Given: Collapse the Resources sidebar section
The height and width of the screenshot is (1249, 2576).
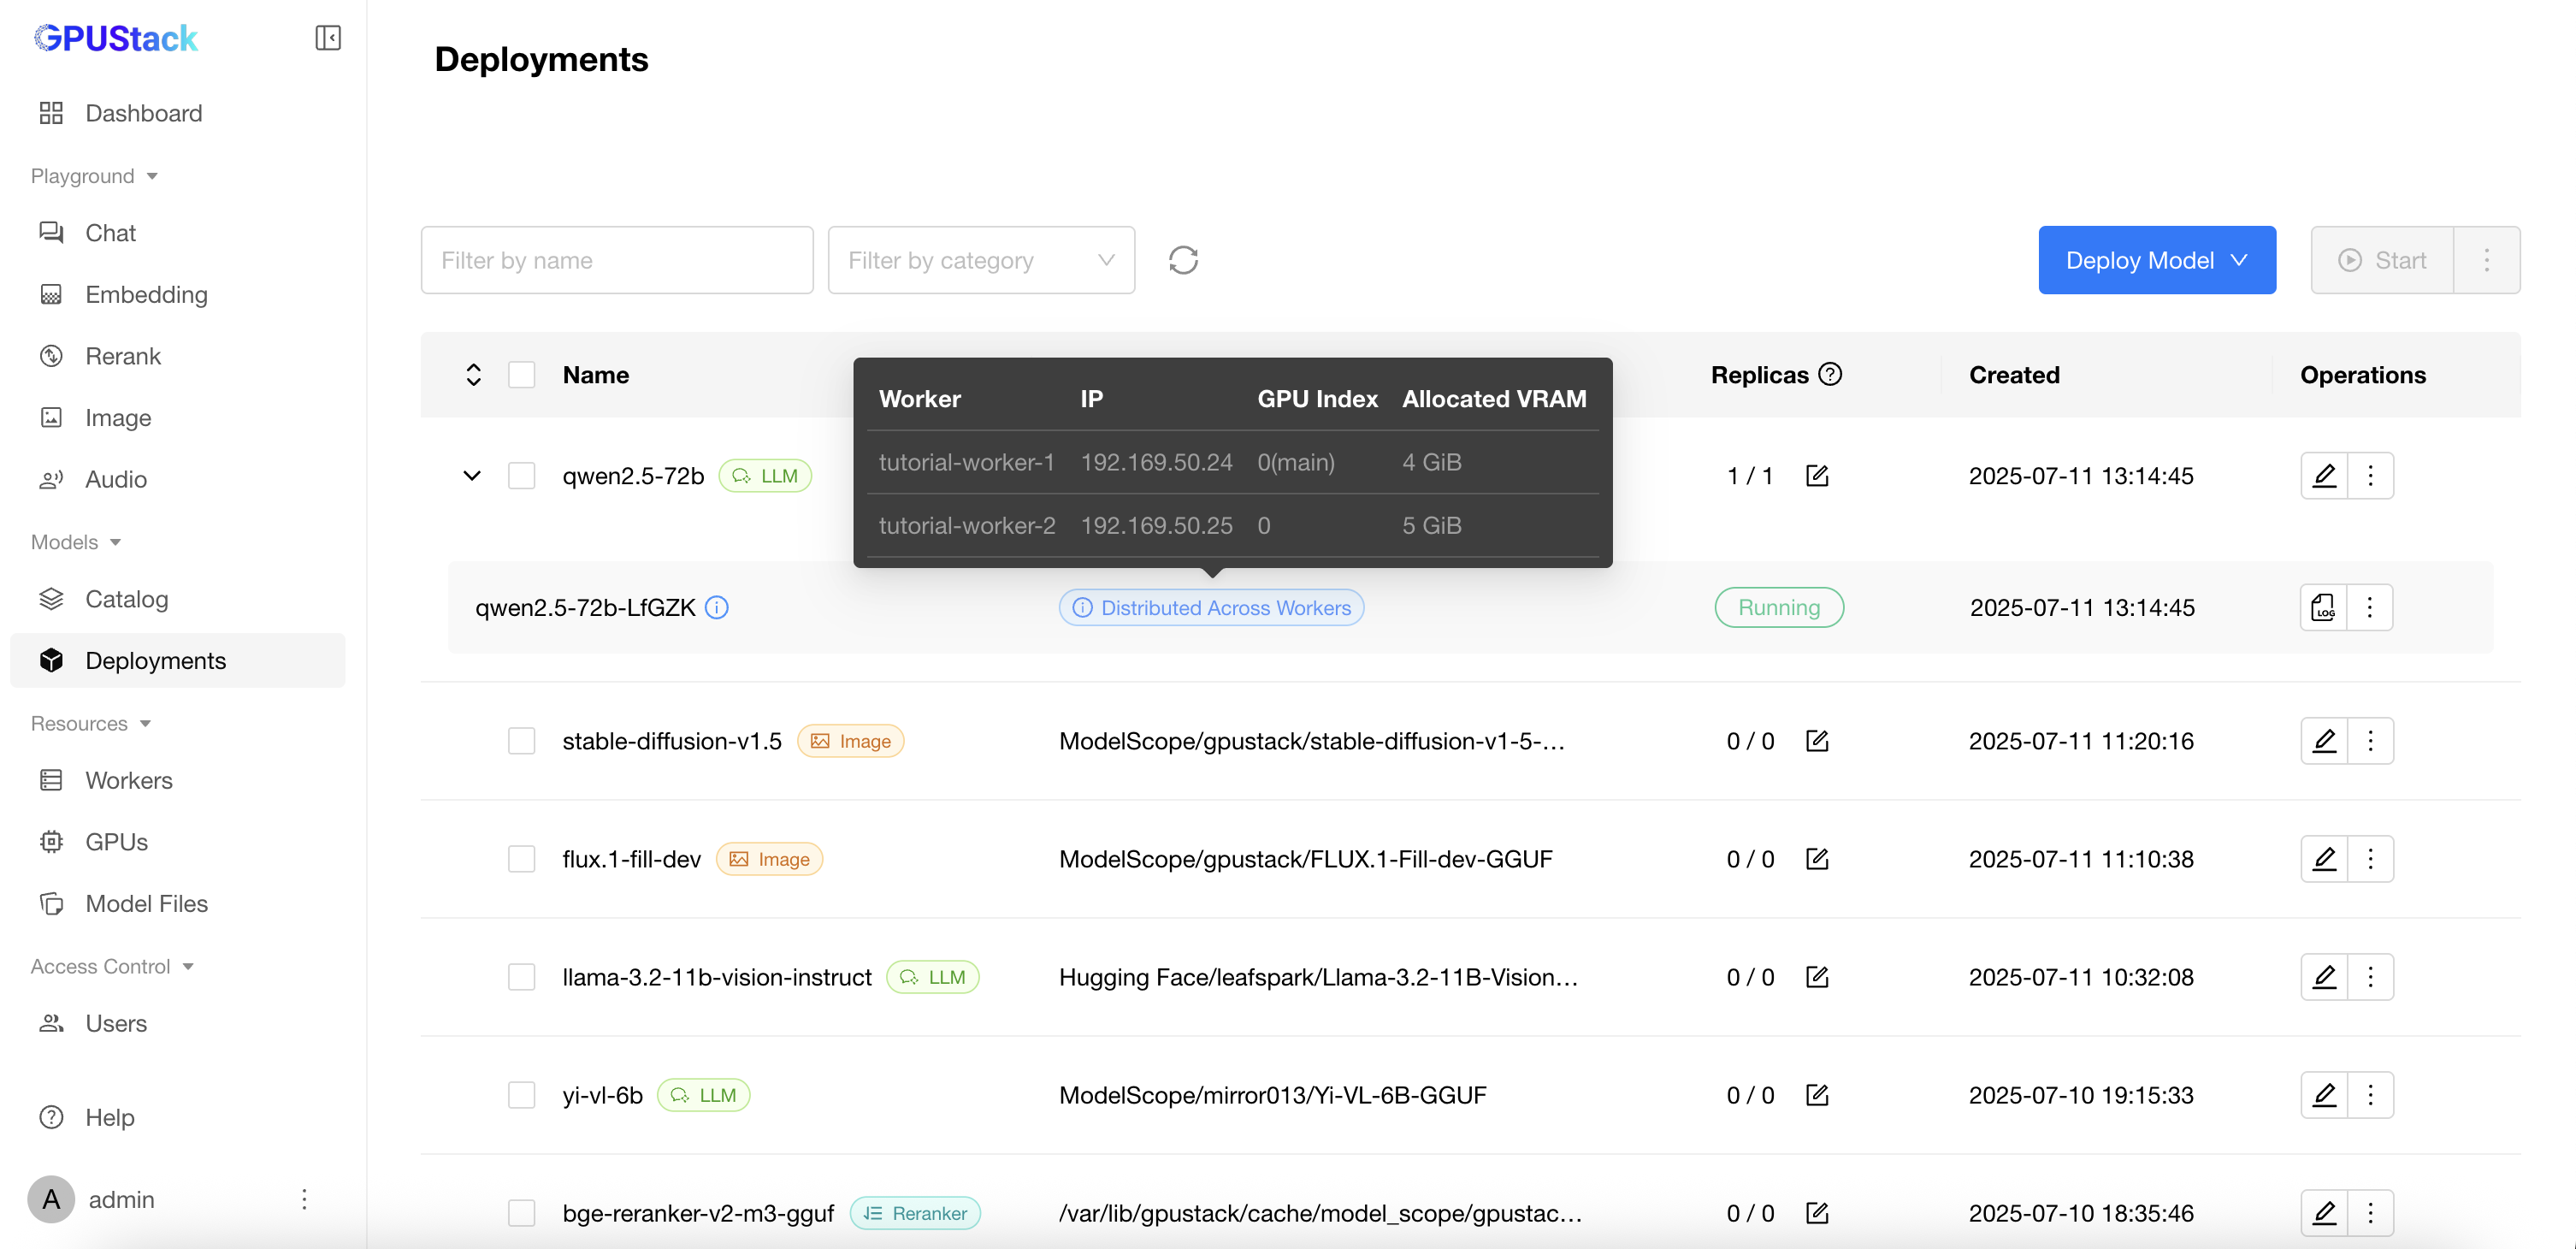Looking at the screenshot, I should [91, 723].
